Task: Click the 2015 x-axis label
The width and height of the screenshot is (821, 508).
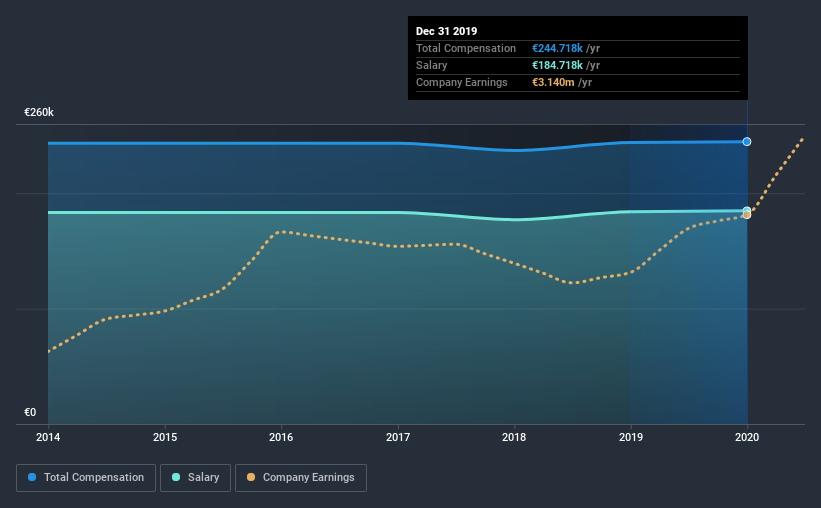Action: click(165, 437)
